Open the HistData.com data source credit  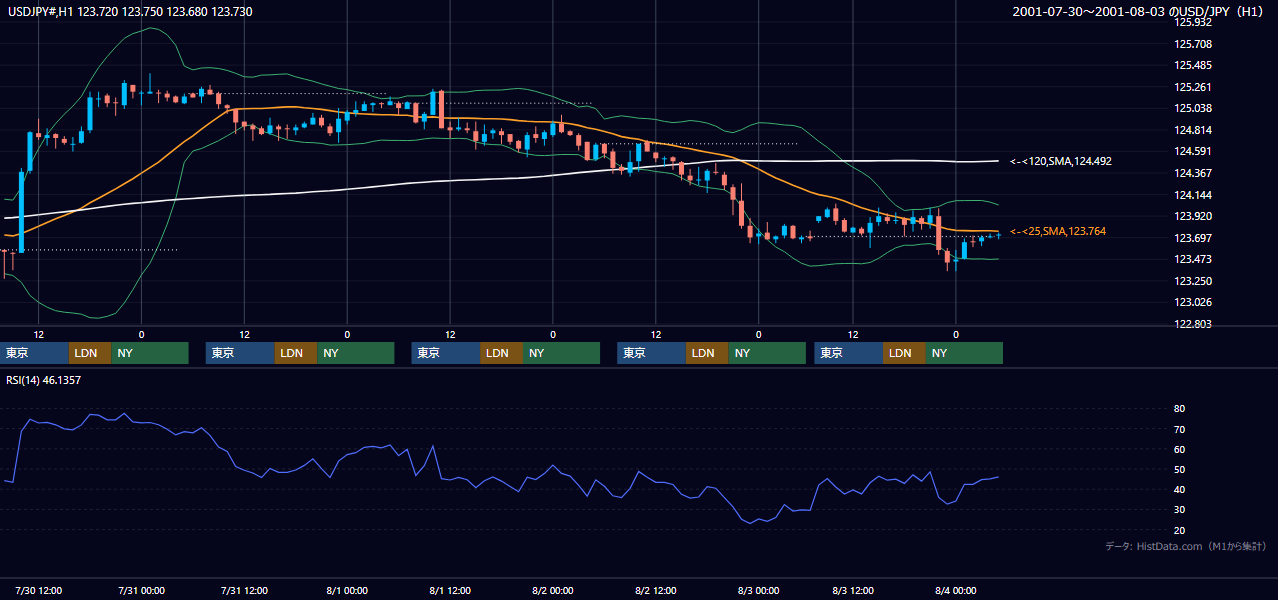pos(1186,546)
